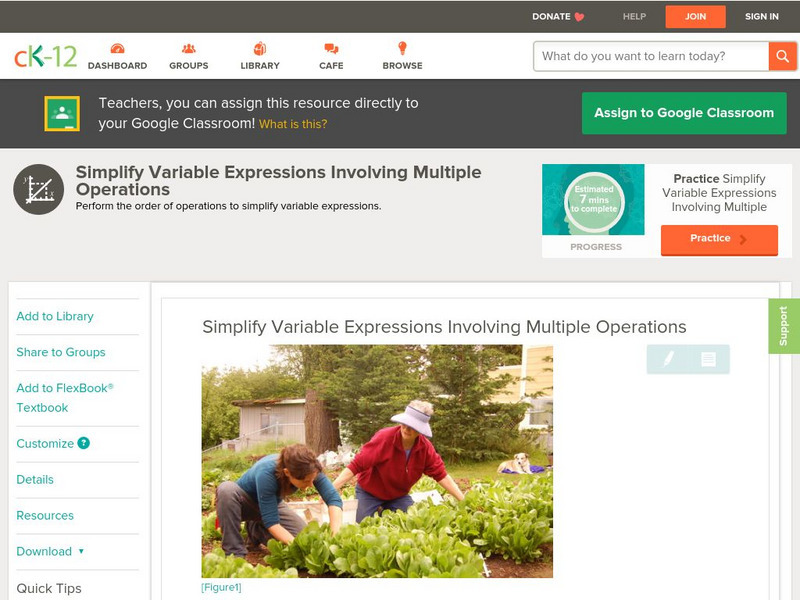800x600 pixels.
Task: Click the green Support side tab
Action: point(784,326)
